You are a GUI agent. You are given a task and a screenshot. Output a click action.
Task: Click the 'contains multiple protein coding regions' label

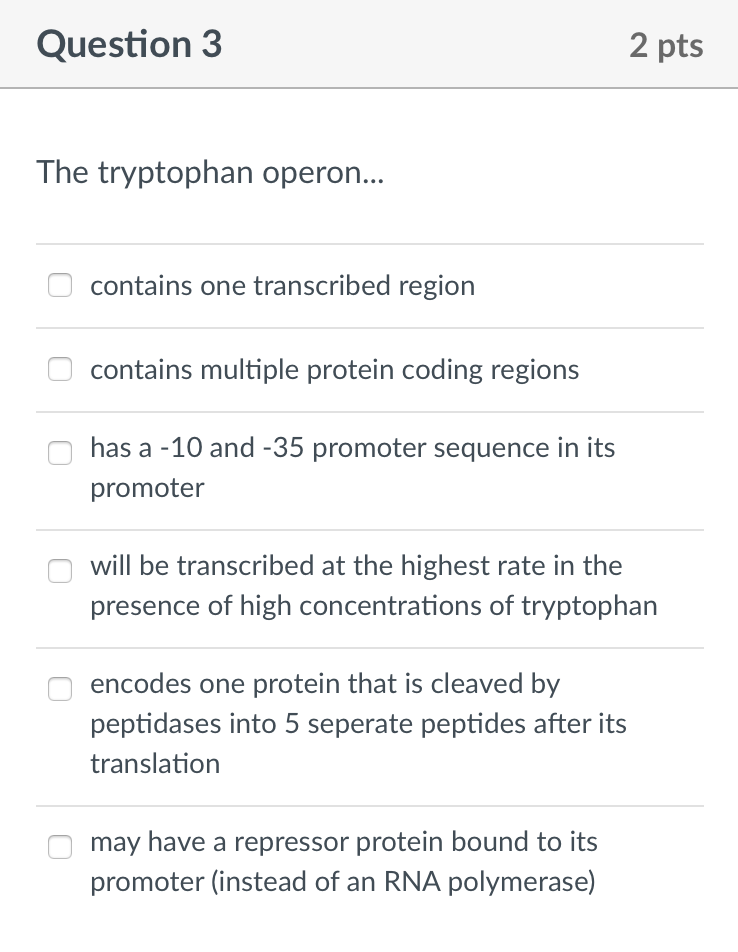point(334,369)
